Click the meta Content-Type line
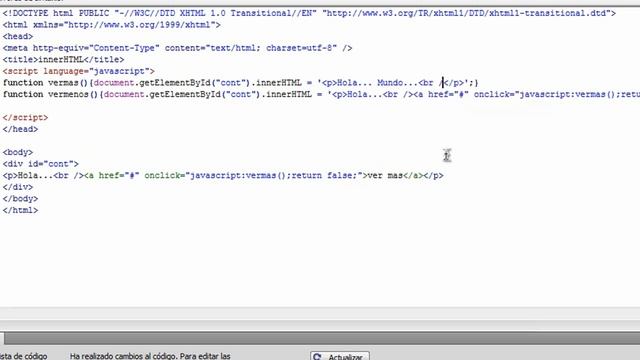The height and width of the screenshot is (360, 640). click(x=177, y=48)
